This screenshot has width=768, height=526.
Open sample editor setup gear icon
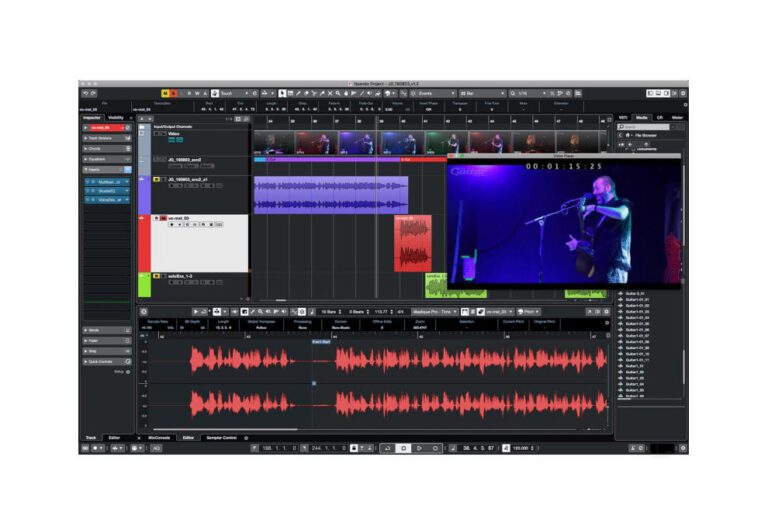point(606,311)
